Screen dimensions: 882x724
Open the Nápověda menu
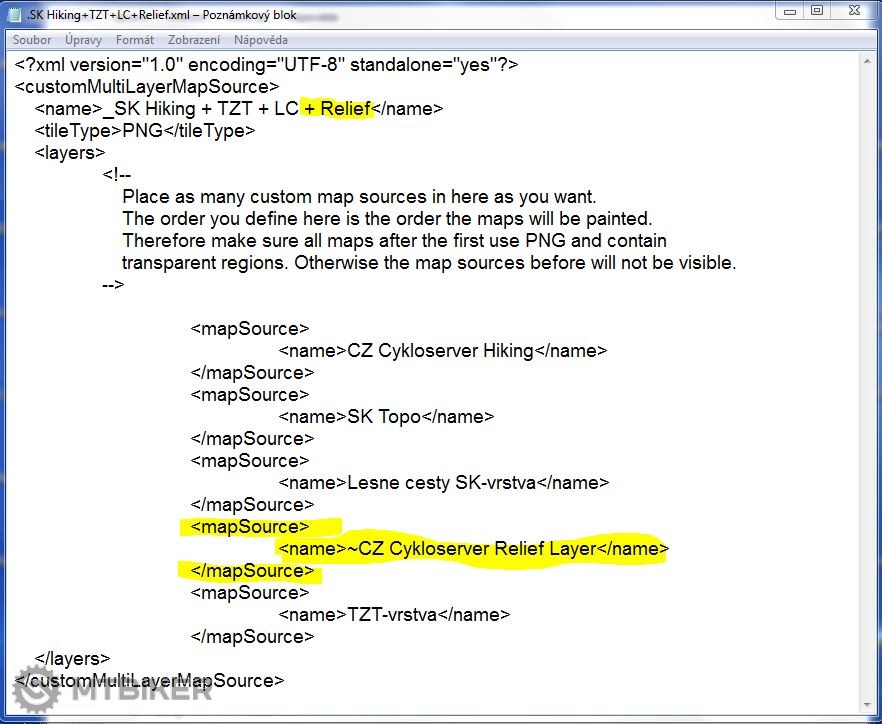tap(261, 40)
